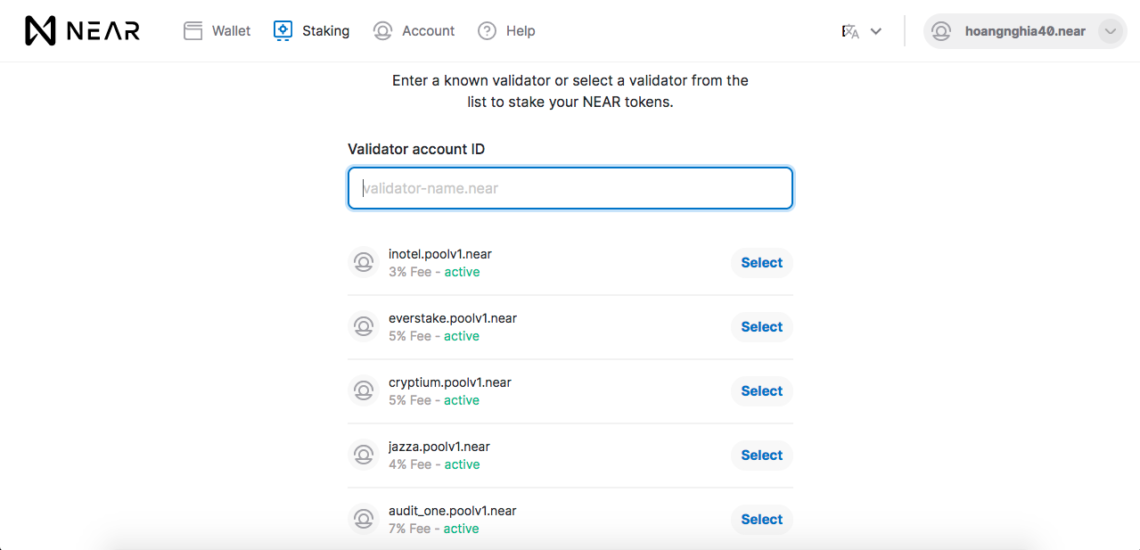The height and width of the screenshot is (550, 1140).
Task: Click the 3% Fee - active text
Action: point(434,272)
